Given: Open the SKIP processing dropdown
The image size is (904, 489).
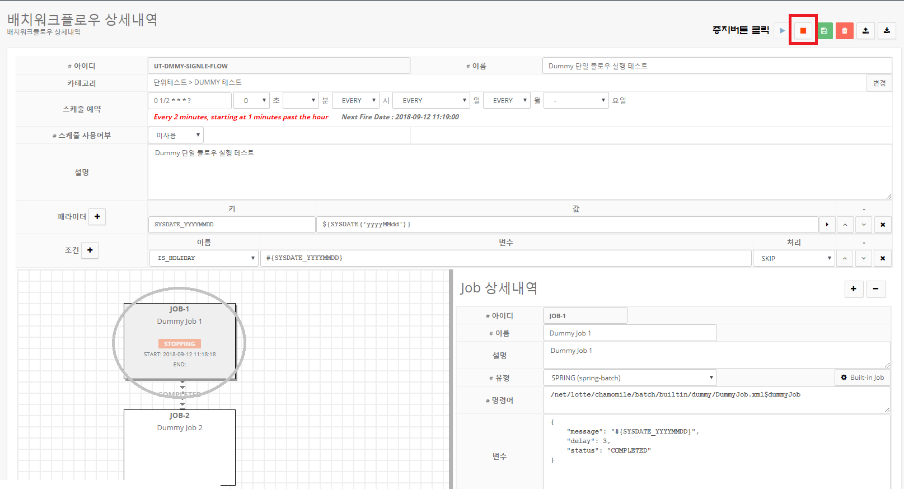Looking at the screenshot, I should [793, 258].
